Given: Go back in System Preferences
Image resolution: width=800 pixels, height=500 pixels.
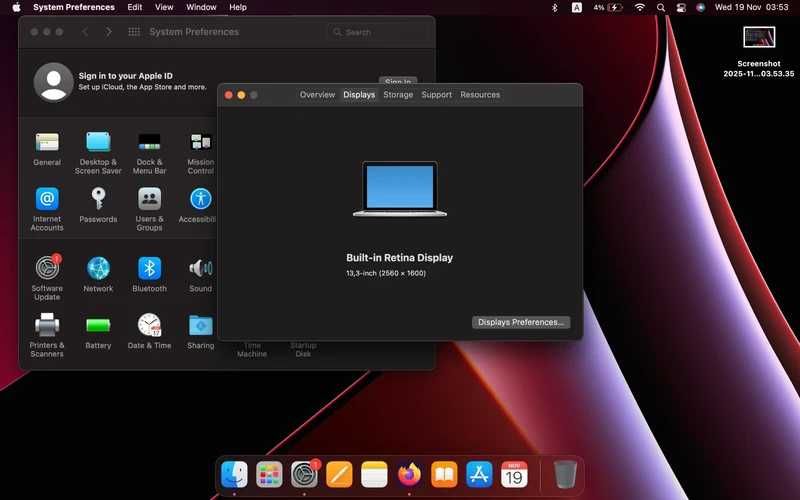Looking at the screenshot, I should [x=85, y=32].
